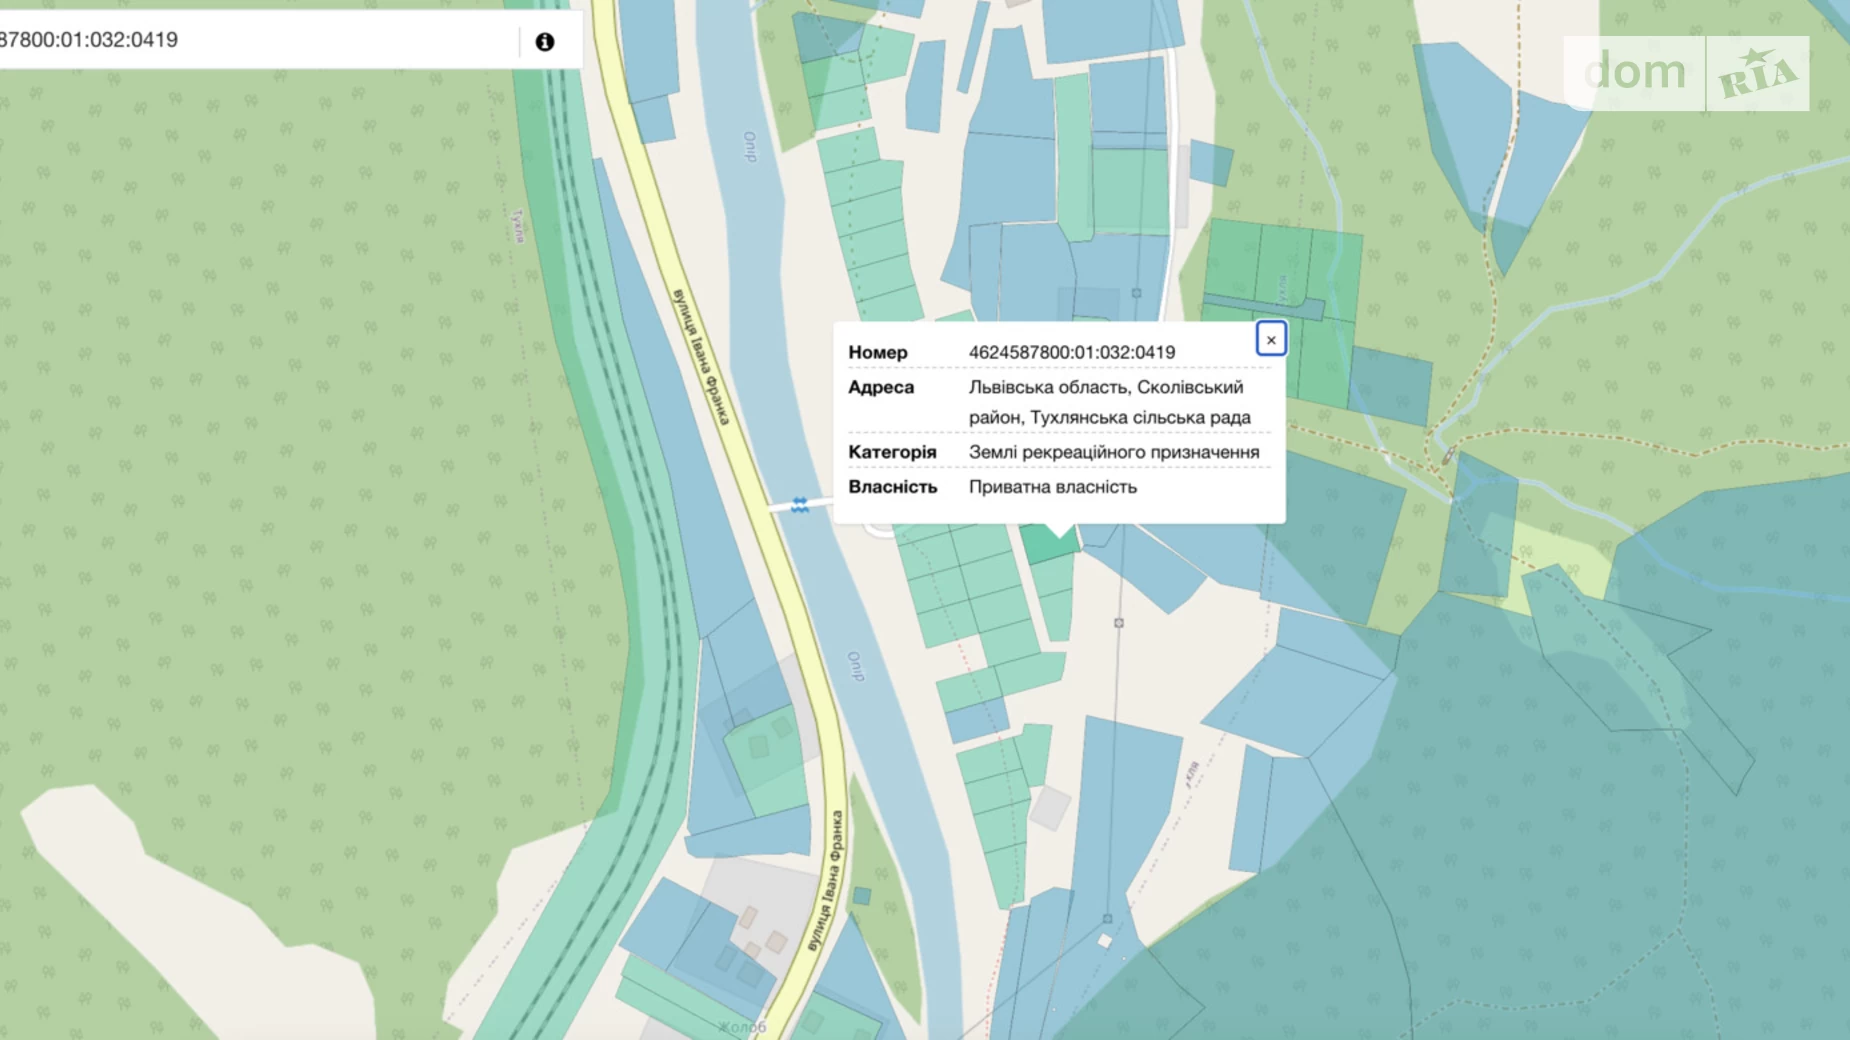The width and height of the screenshot is (1850, 1040).
Task: Click the gray building square east of the river
Action: point(1050,807)
